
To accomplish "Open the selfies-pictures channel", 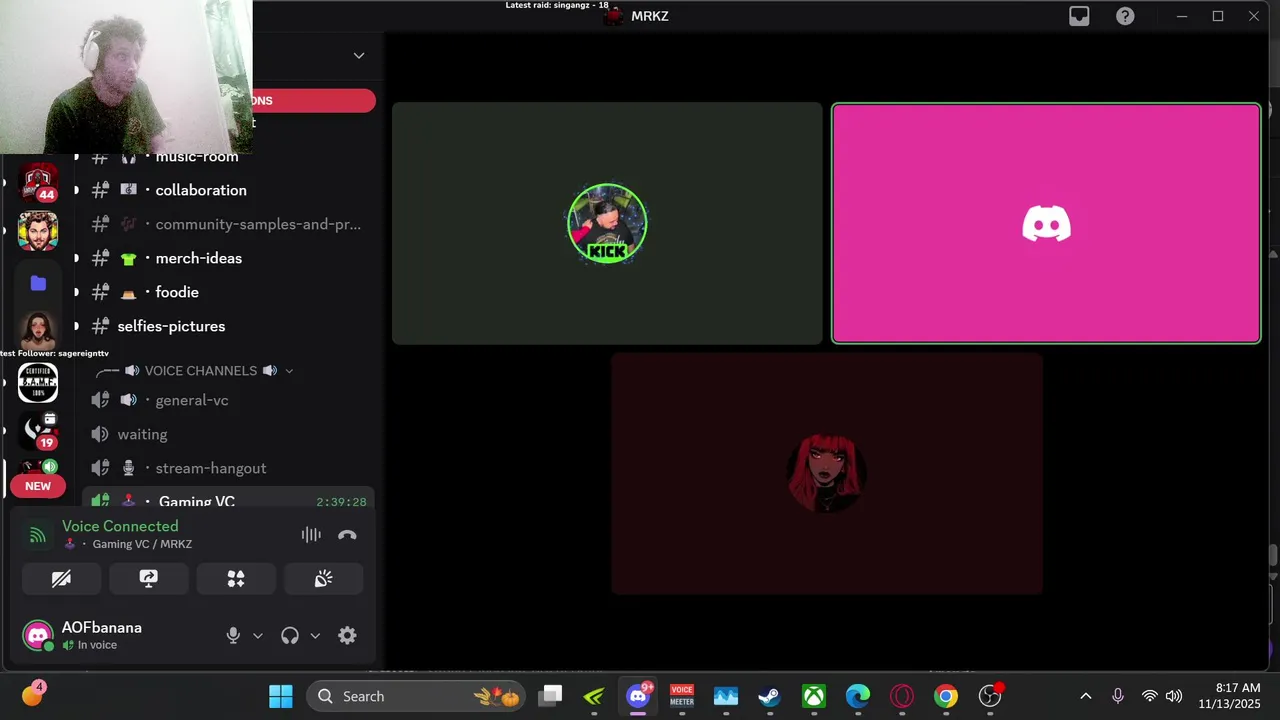I will pos(171,326).
